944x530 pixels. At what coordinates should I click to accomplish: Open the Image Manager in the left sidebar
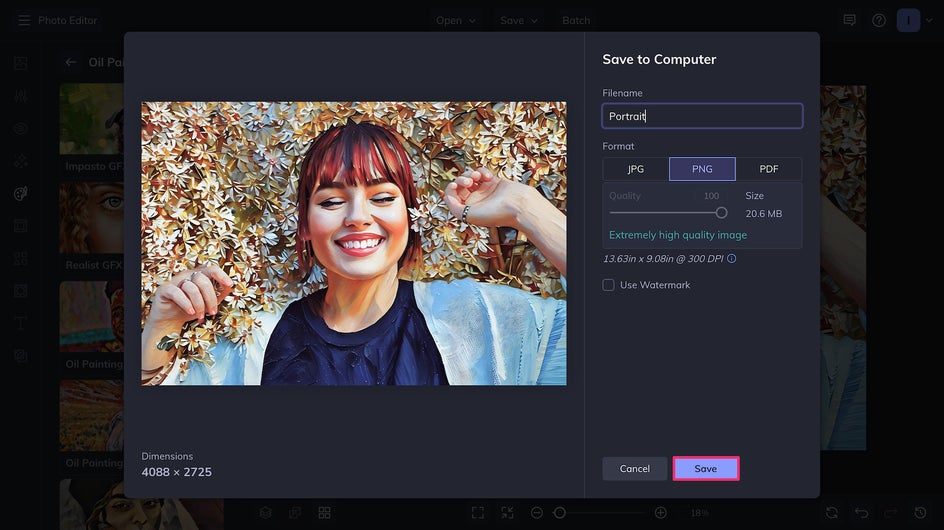(x=21, y=63)
